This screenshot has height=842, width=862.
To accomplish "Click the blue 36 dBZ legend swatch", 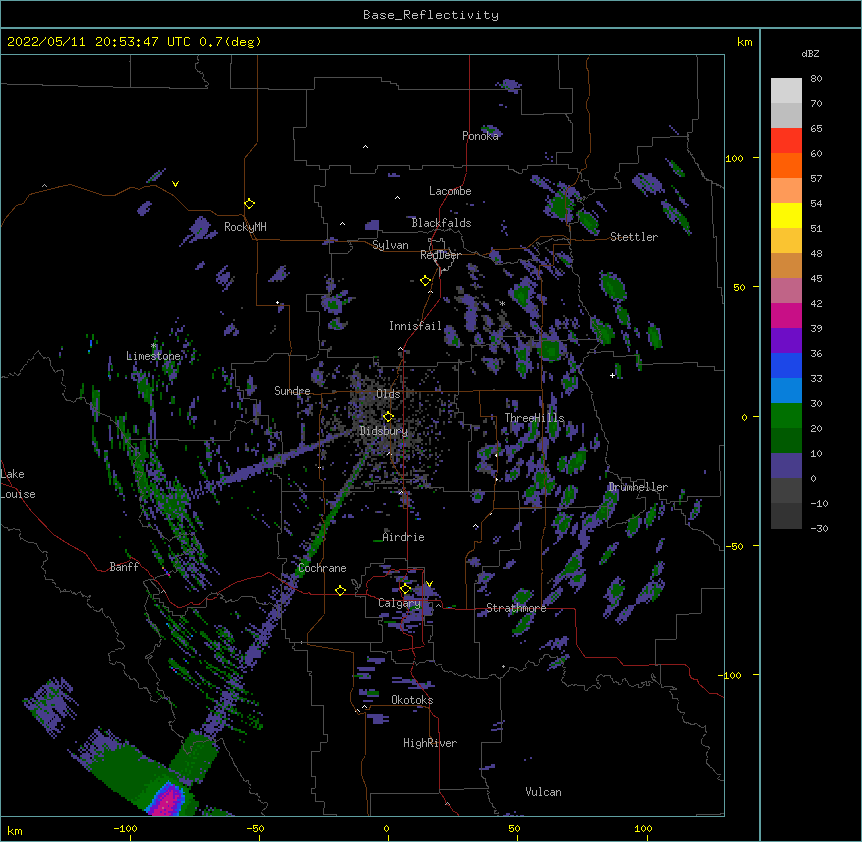I will coord(786,365).
